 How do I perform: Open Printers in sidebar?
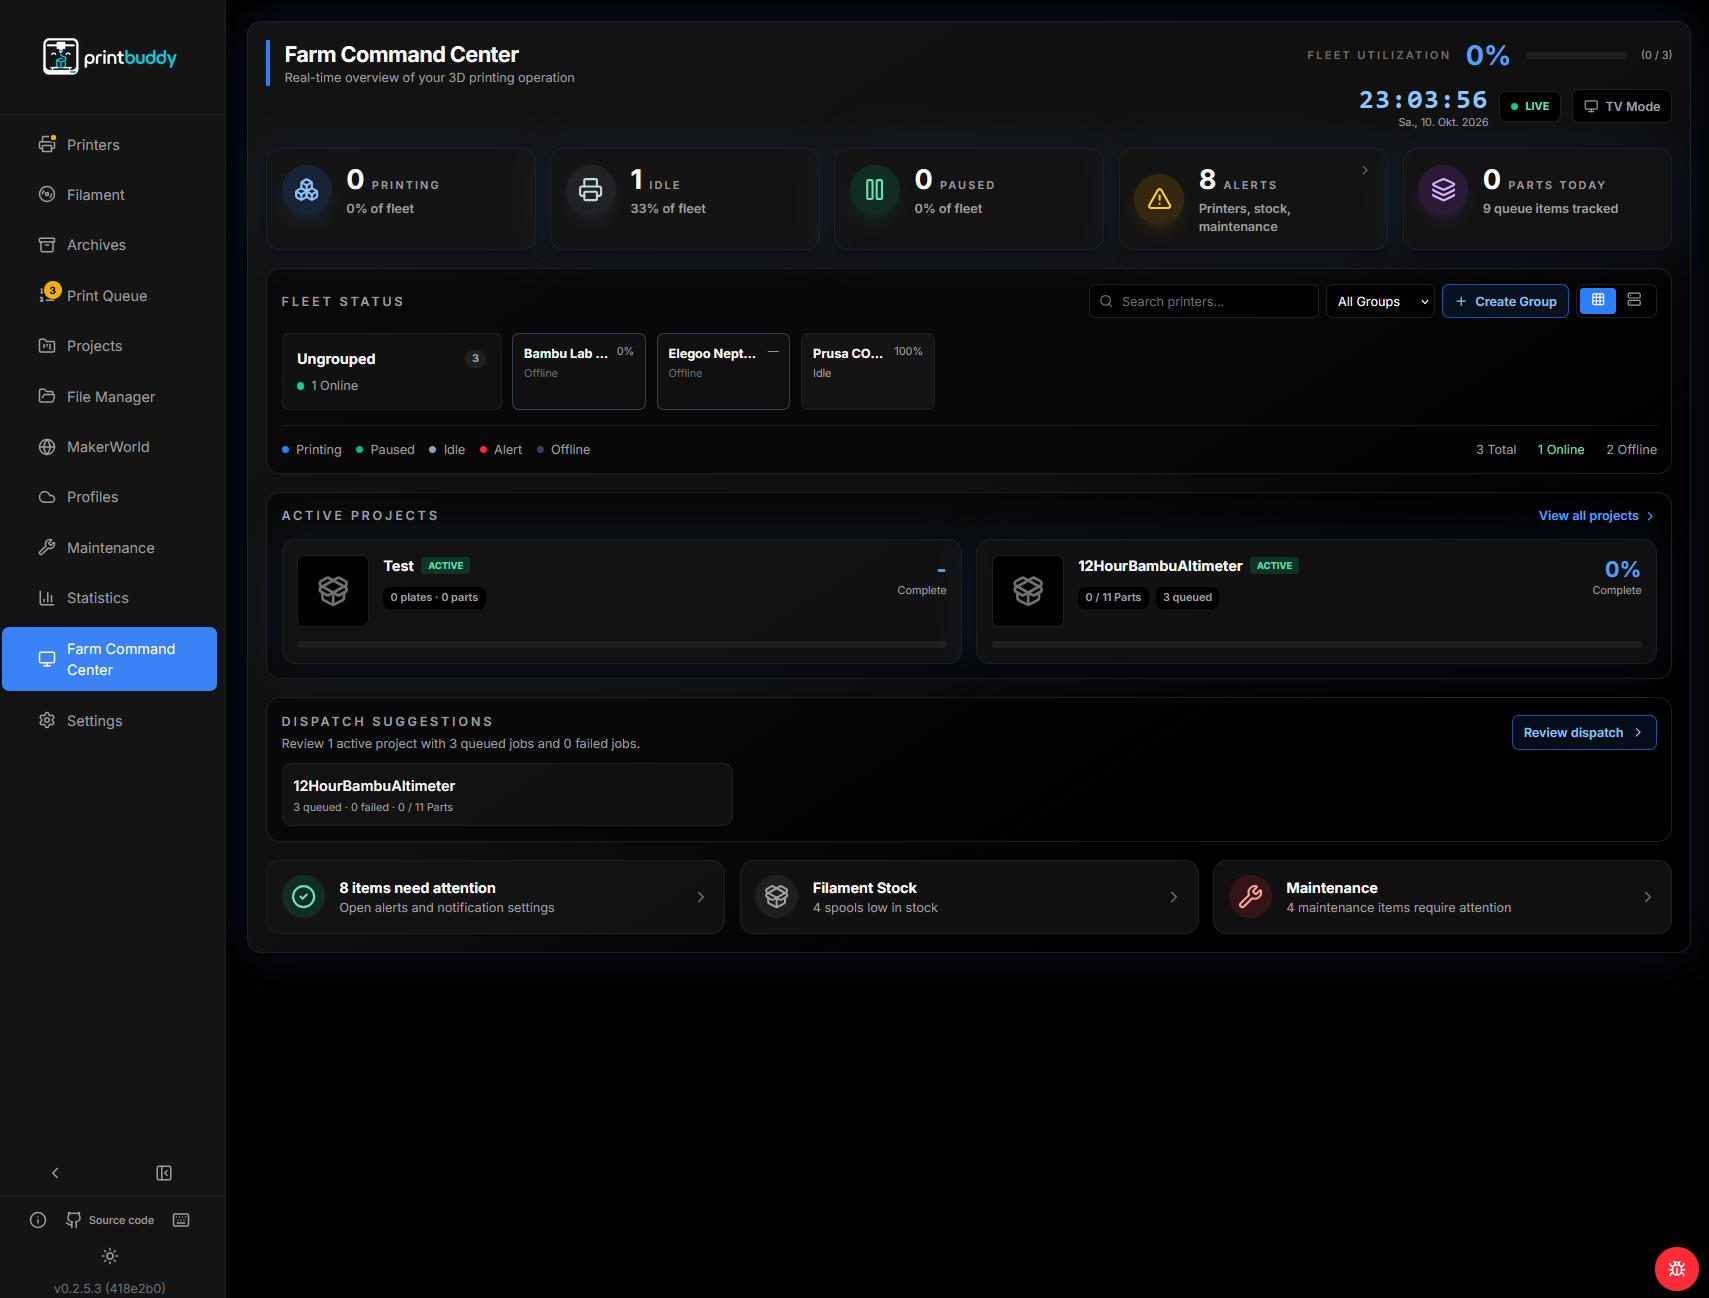pos(110,144)
